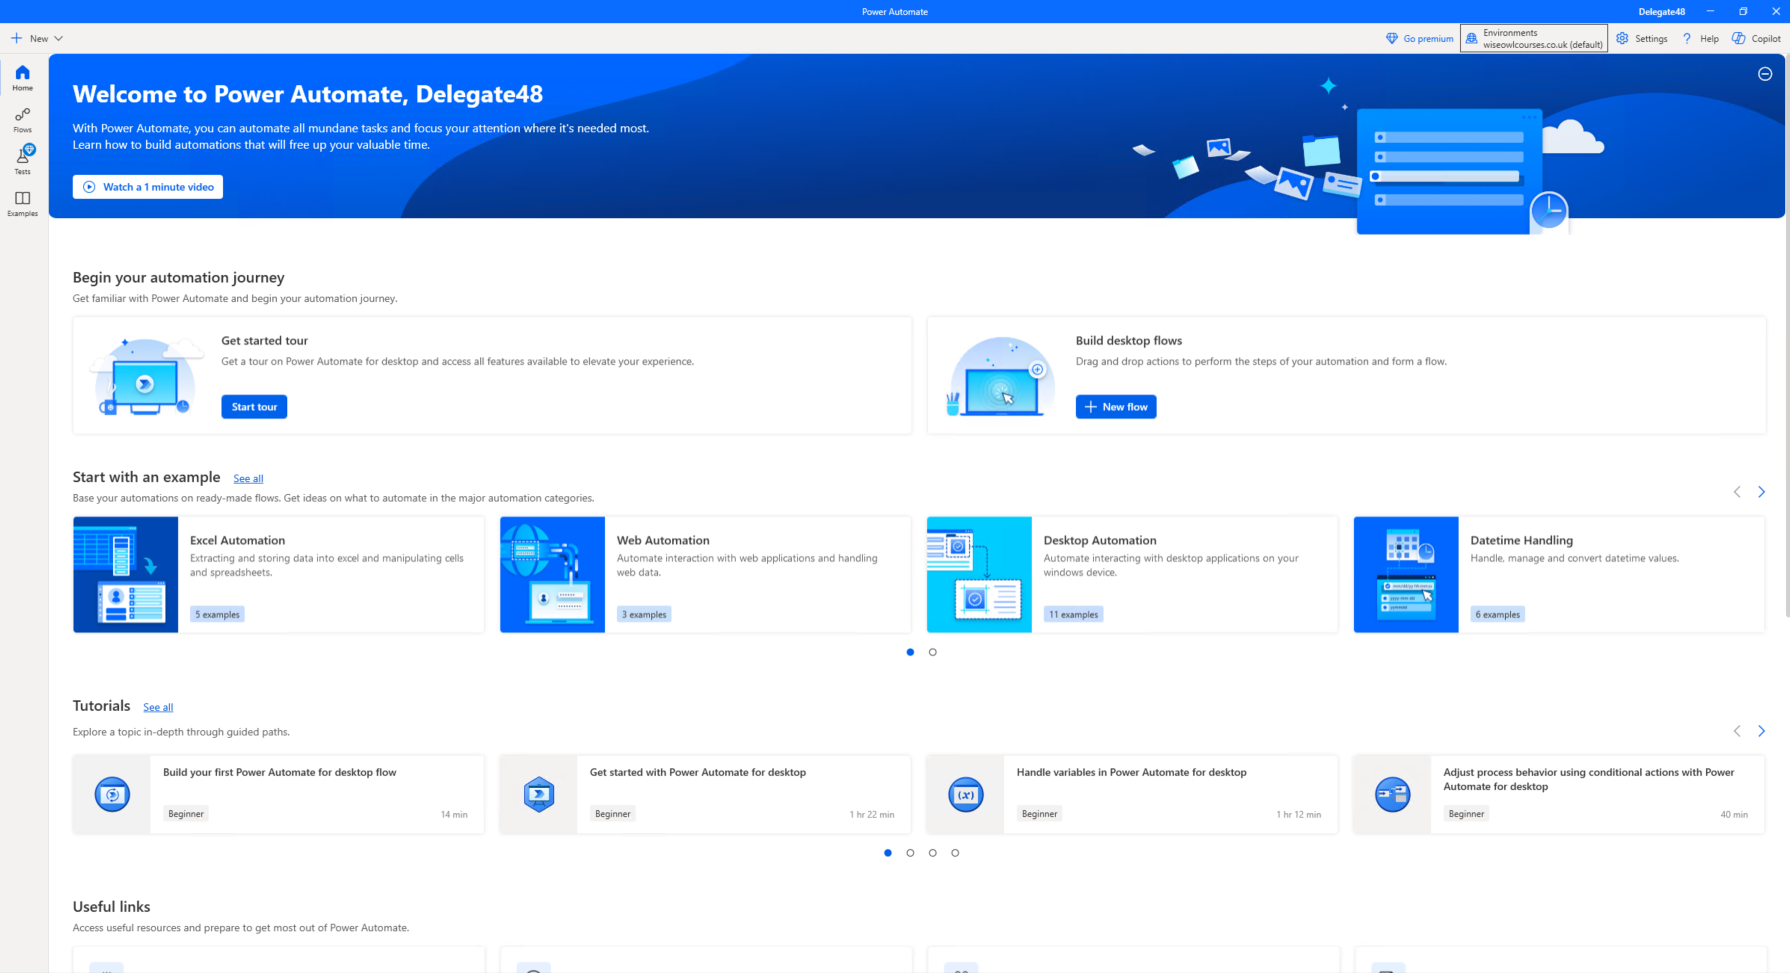Open the Flows sidebar icon

22,114
